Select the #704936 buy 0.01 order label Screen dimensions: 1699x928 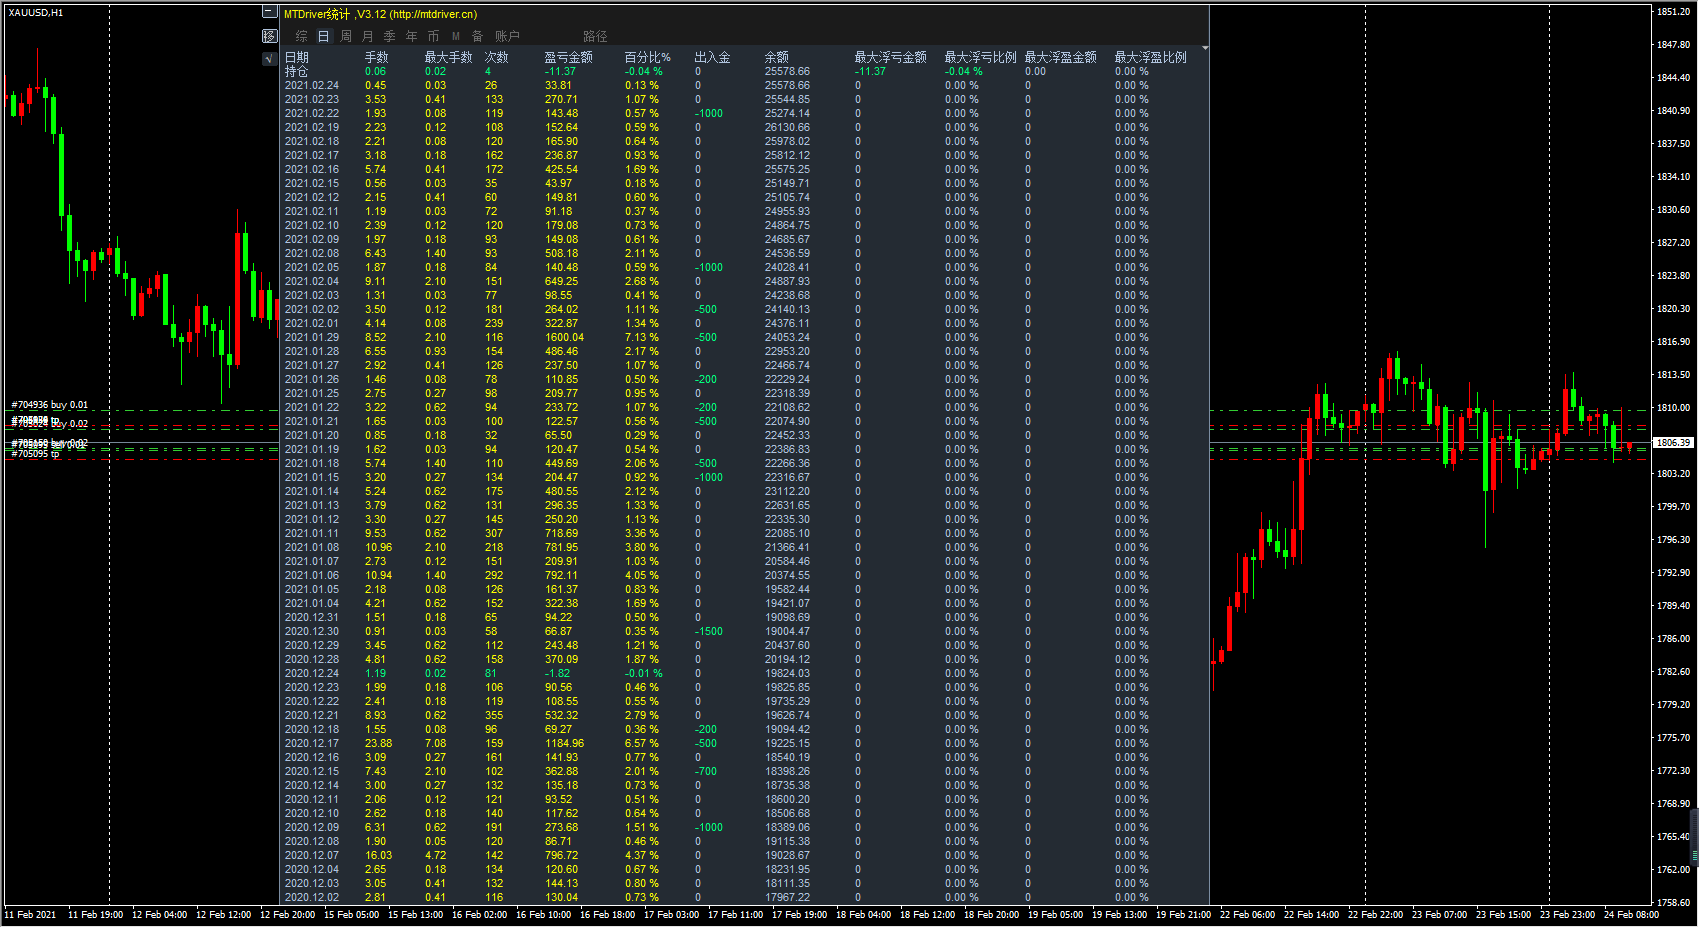coord(50,405)
